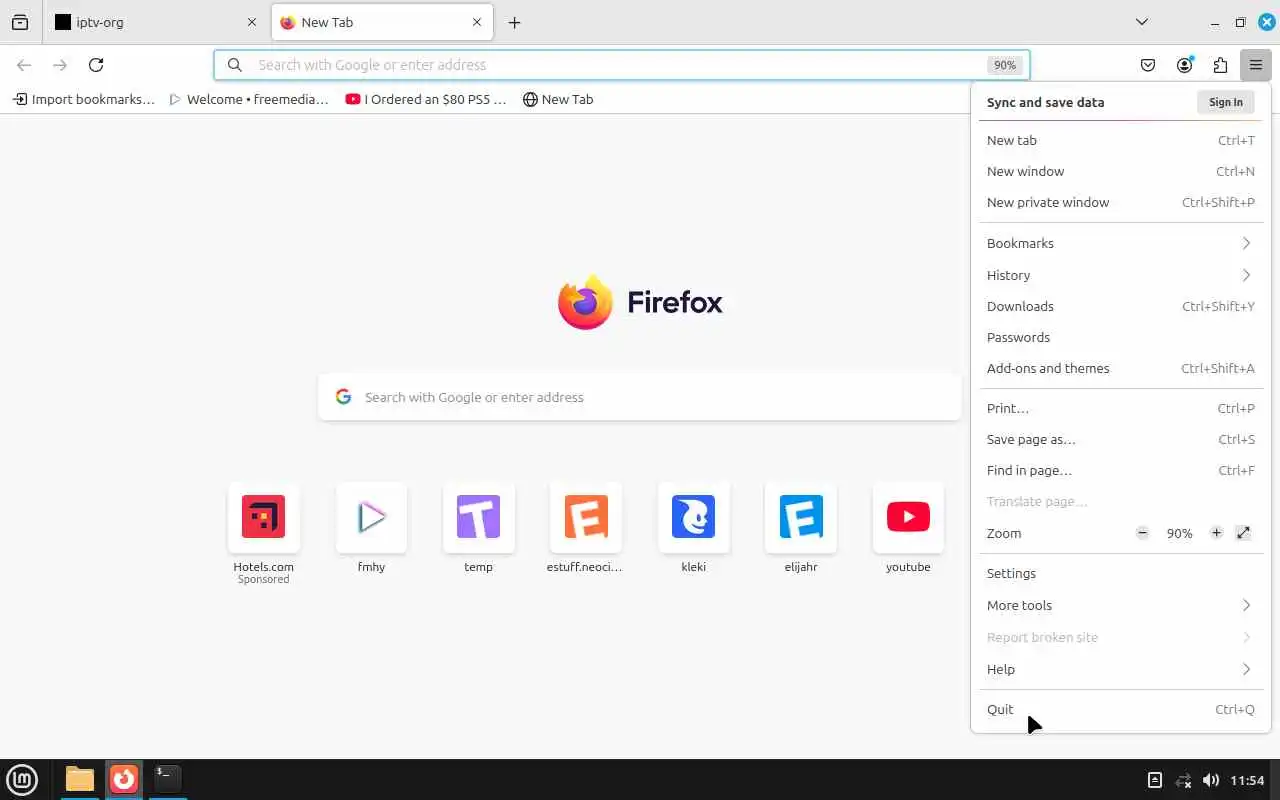Increase zoom with the plus button
This screenshot has width=1280, height=800.
point(1216,533)
